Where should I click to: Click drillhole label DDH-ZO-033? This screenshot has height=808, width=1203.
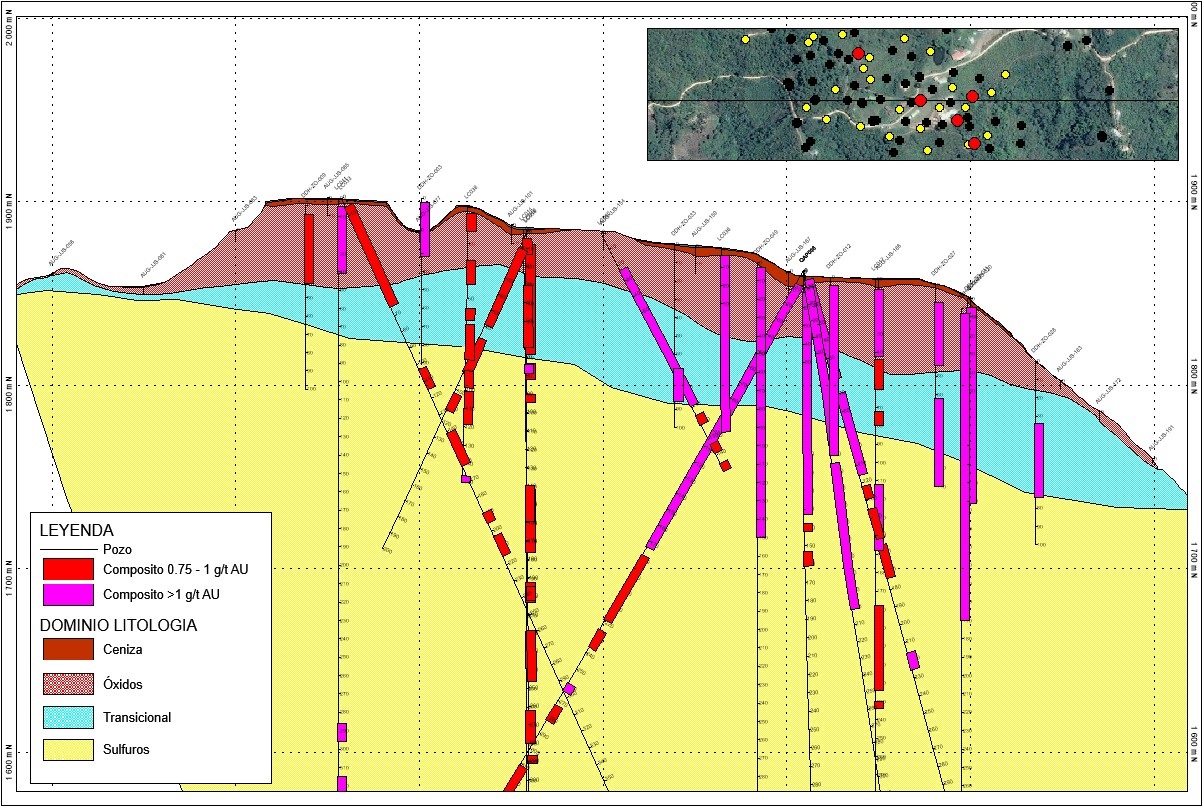tap(683, 224)
